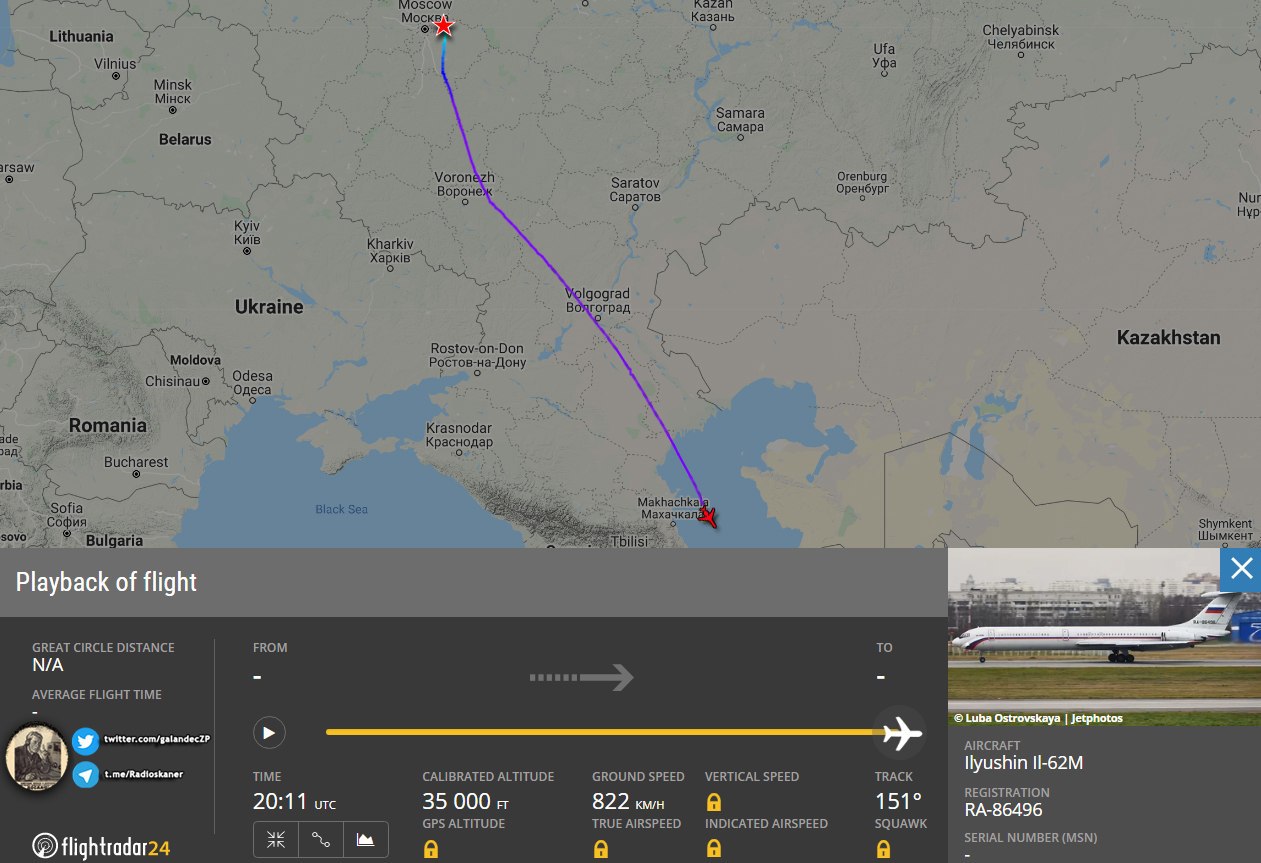Click the RA-86496 registration text

coord(1003,810)
